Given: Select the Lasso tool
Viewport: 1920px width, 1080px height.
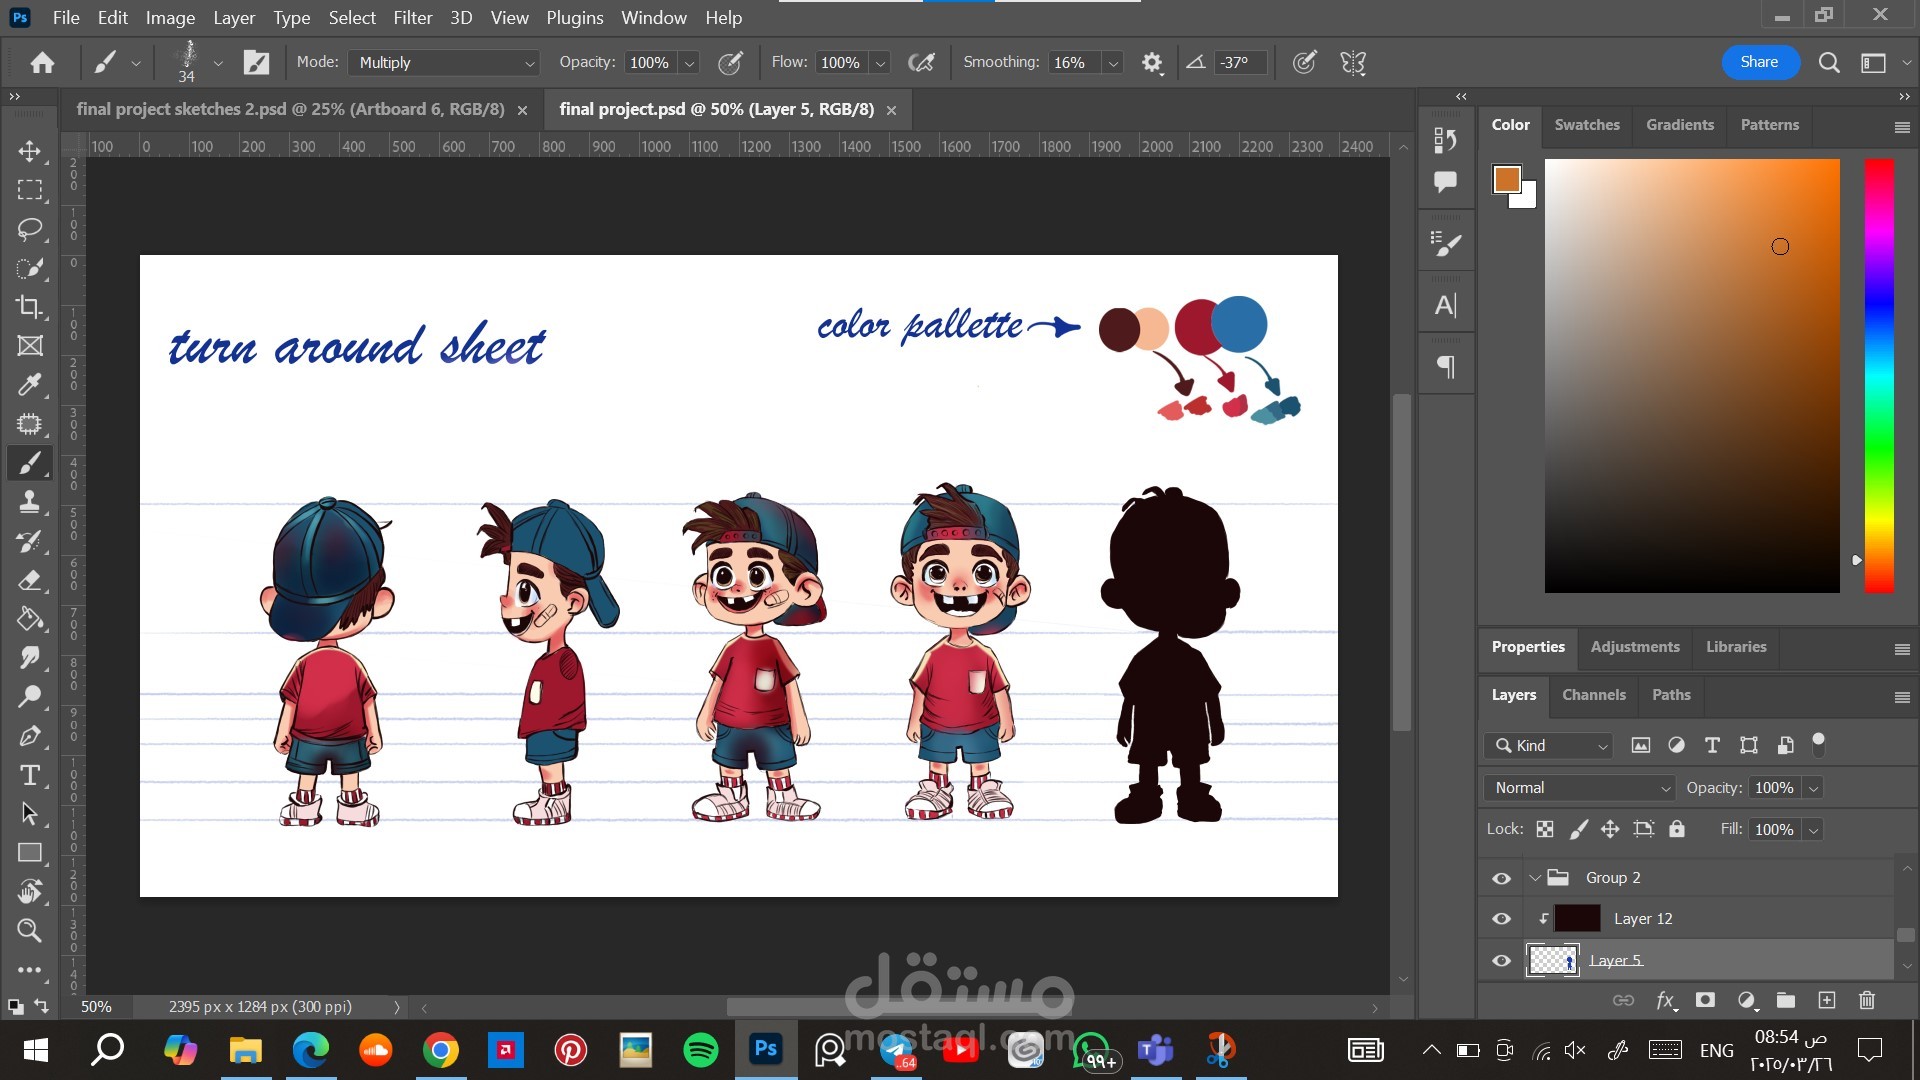Looking at the screenshot, I should (x=30, y=229).
